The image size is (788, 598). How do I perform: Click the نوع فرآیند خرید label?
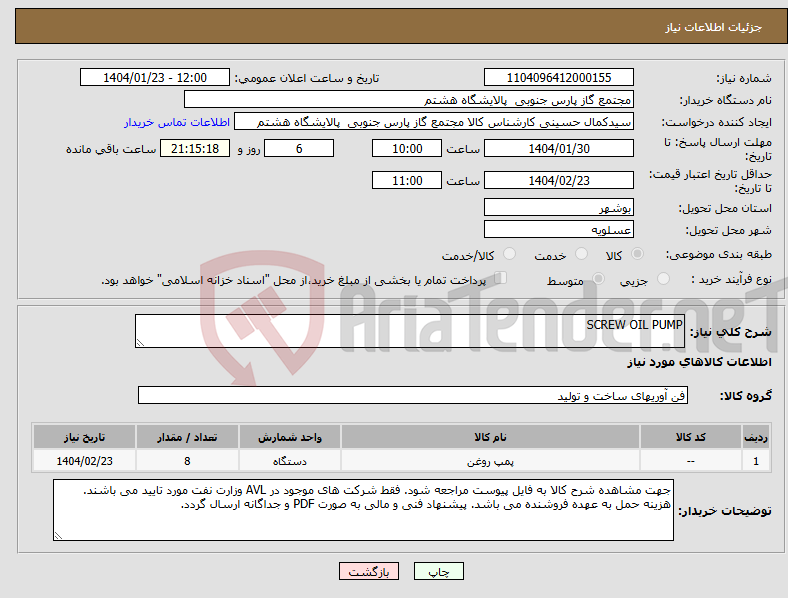pos(731,279)
